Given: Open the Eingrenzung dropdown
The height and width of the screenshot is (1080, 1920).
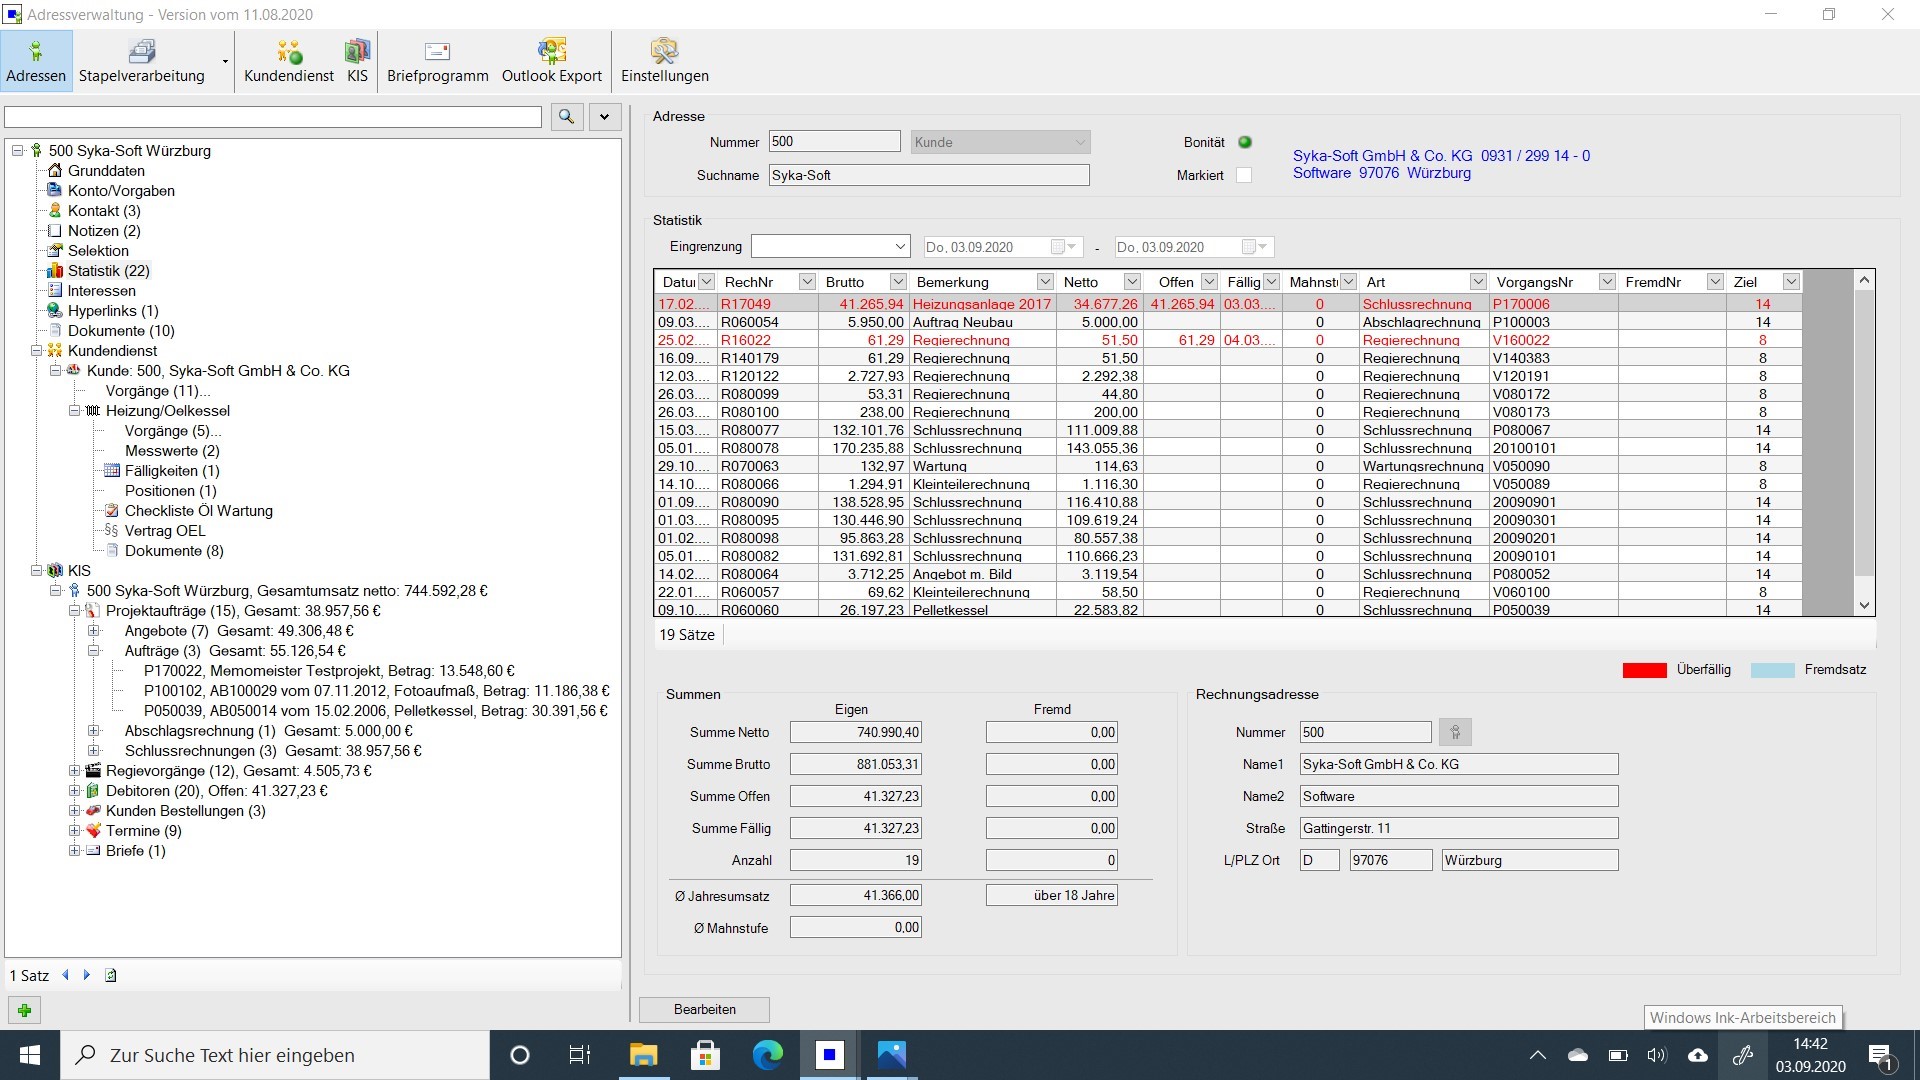Looking at the screenshot, I should click(900, 247).
